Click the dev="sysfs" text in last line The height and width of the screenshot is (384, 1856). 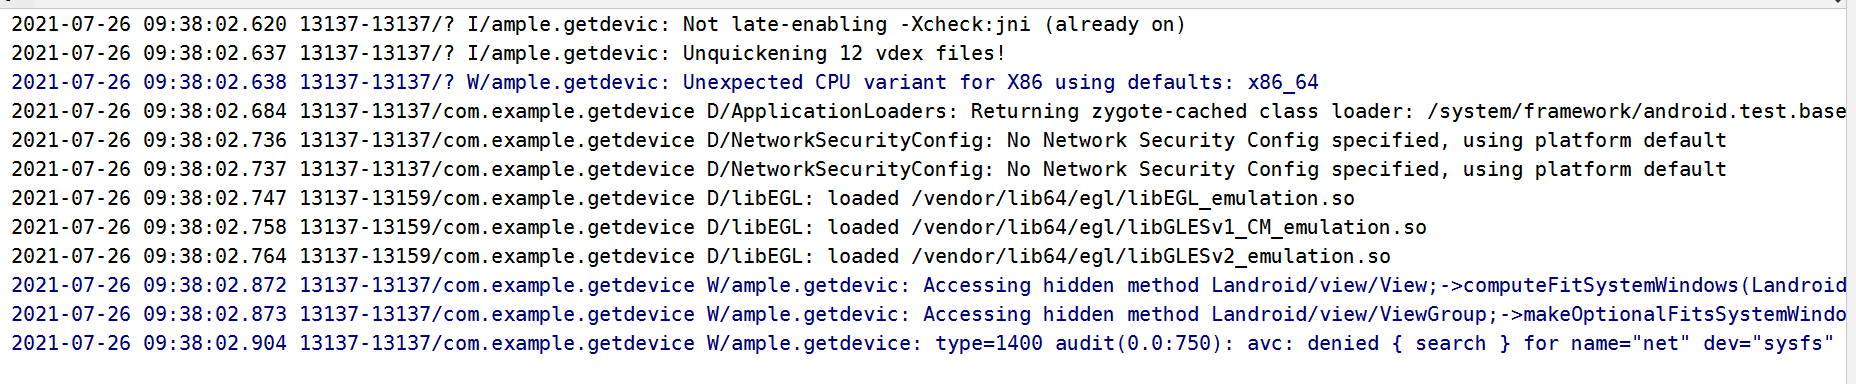(x=1769, y=343)
